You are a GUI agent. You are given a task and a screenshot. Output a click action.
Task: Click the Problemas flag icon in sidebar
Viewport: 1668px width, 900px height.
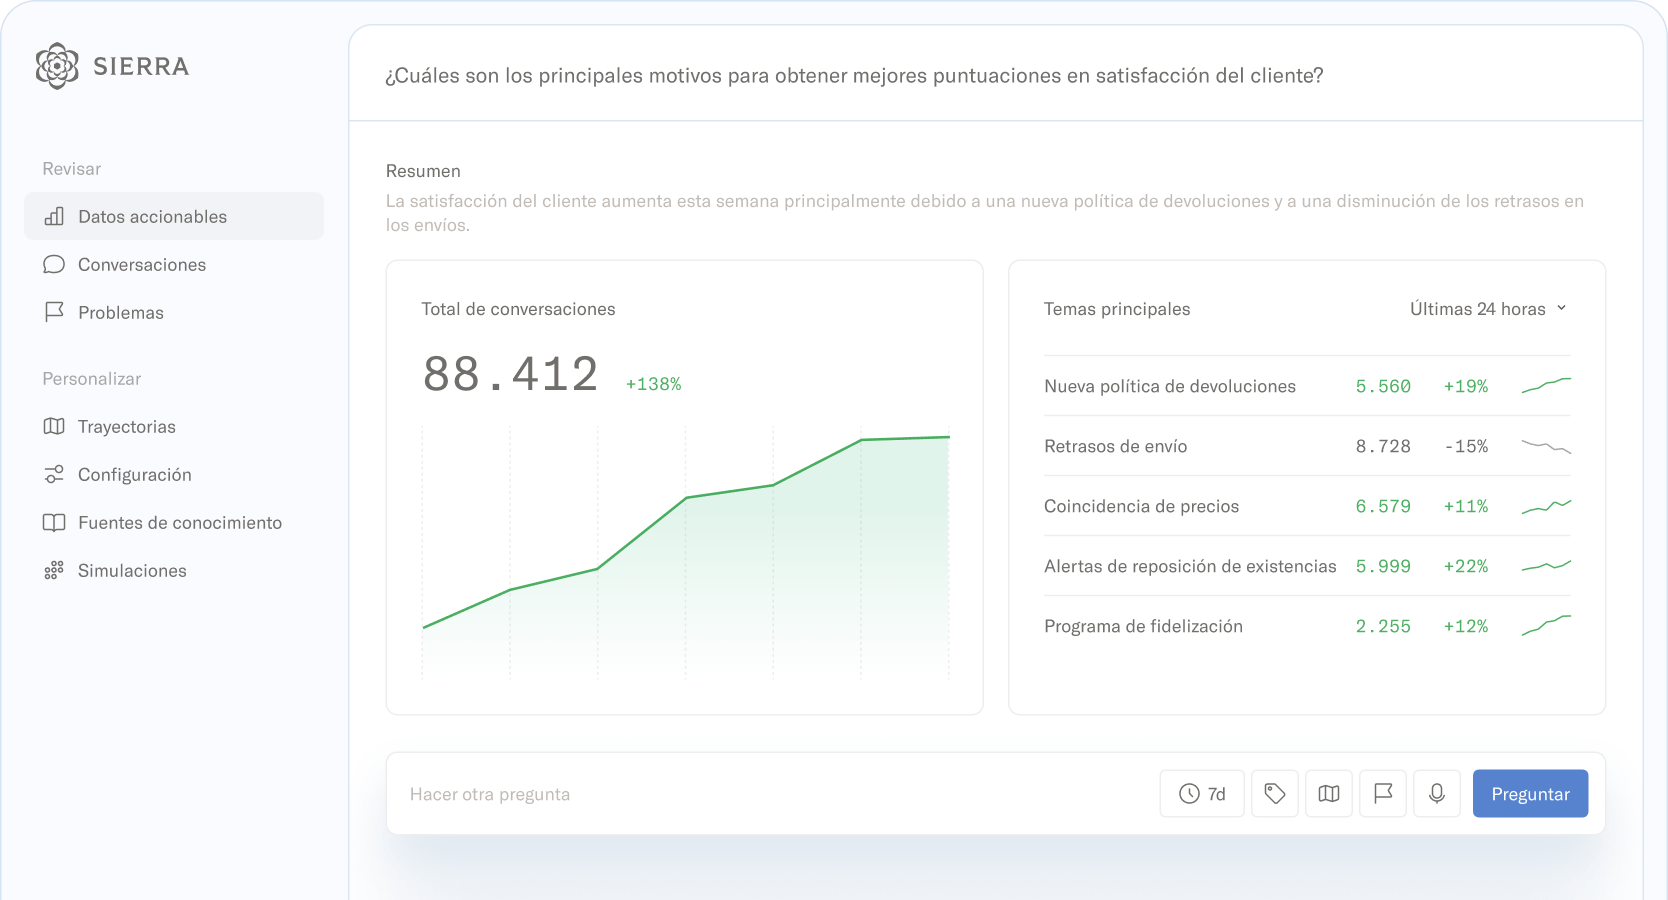point(54,312)
